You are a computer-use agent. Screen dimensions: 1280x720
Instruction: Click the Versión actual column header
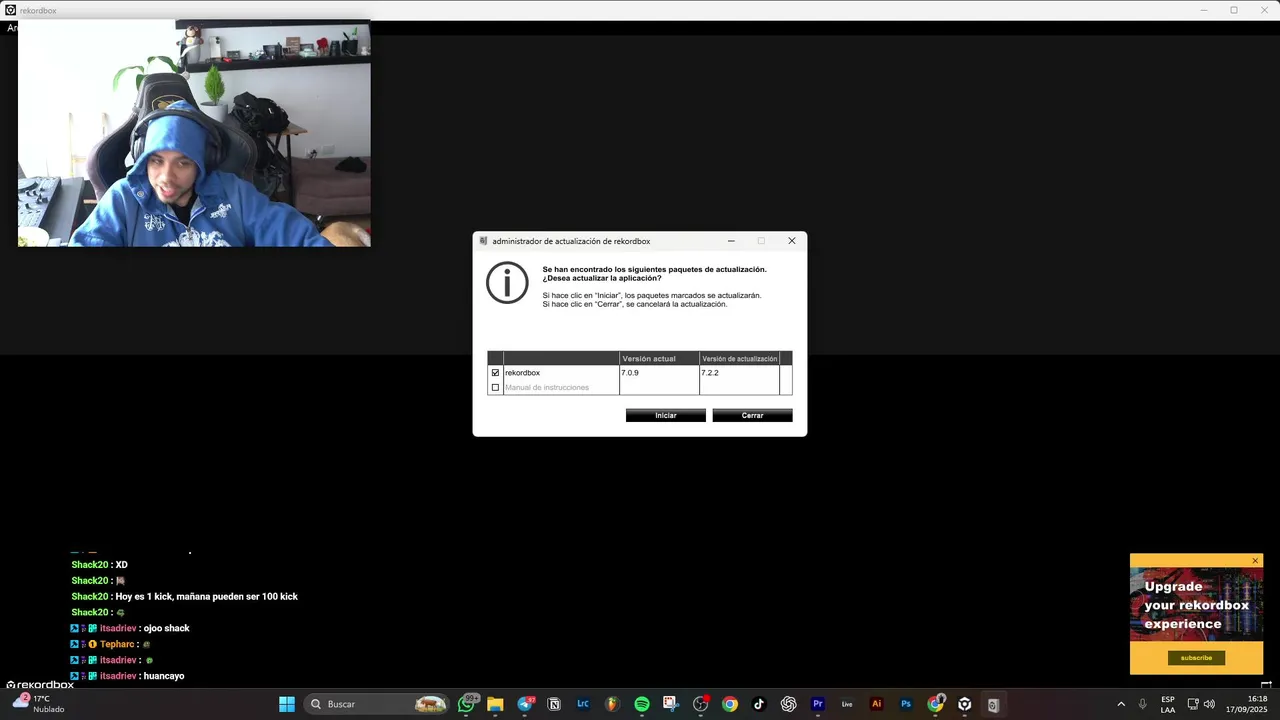659,358
